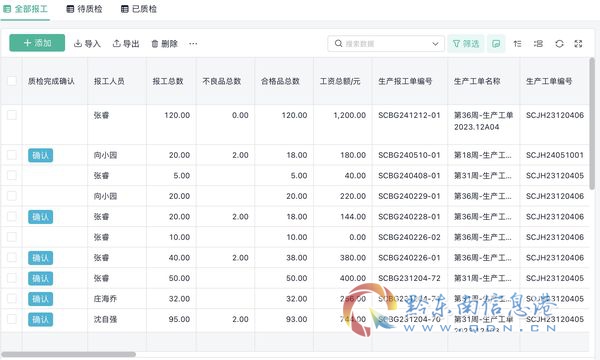
Task: Expand the search field dropdown arrow
Action: [x=435, y=44]
